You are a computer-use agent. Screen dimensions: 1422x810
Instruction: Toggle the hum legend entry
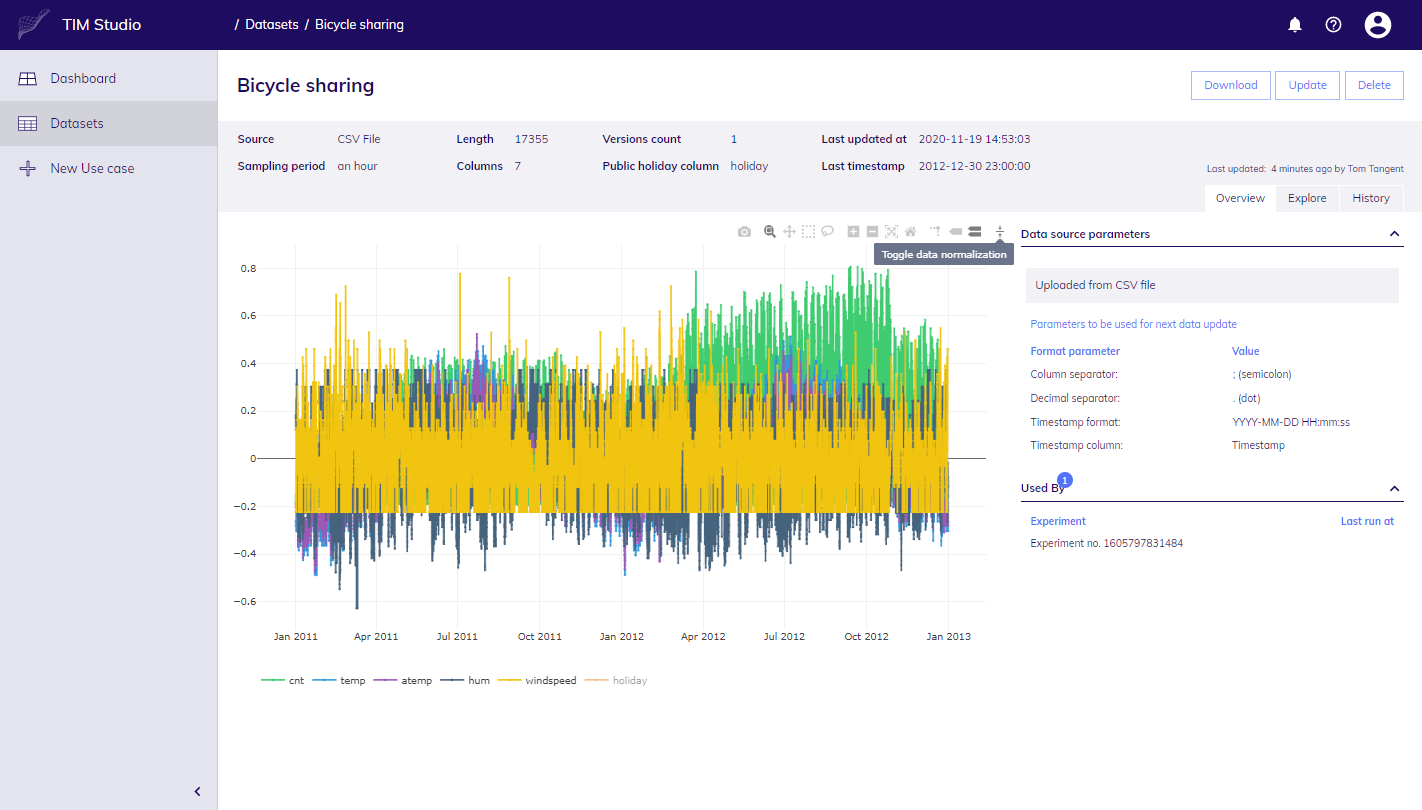[x=465, y=680]
